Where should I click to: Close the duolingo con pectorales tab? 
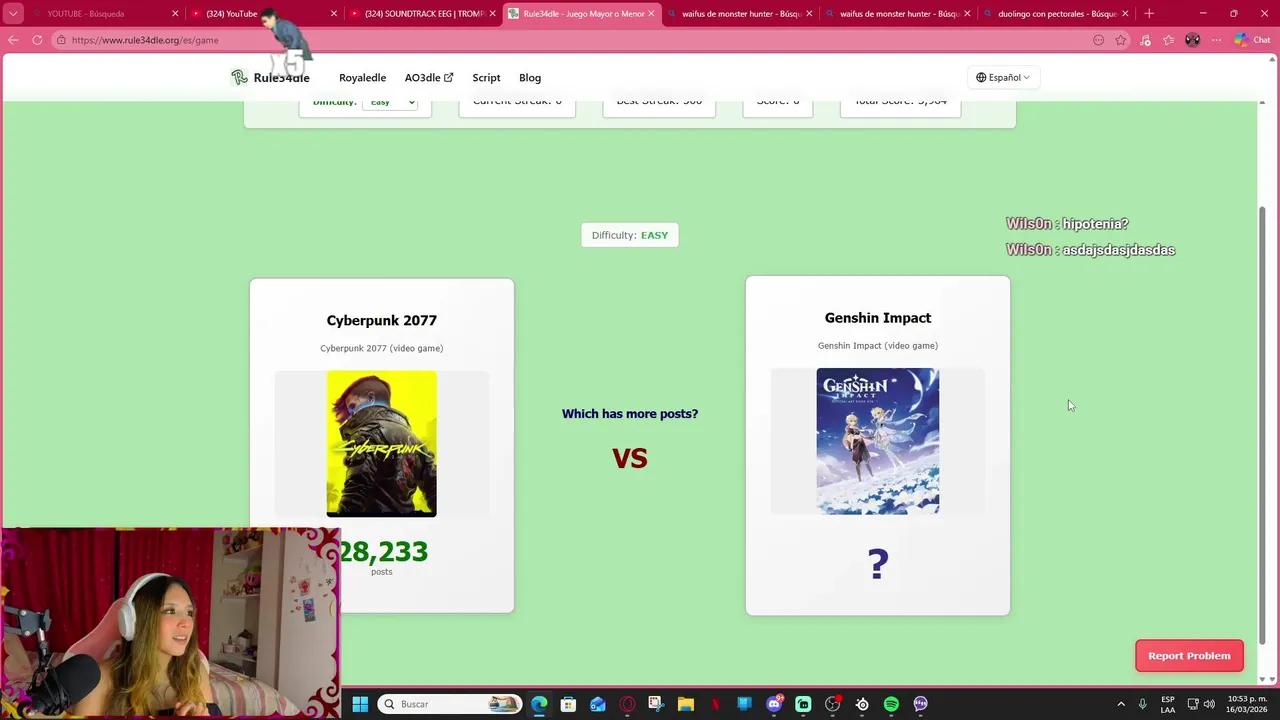click(1125, 14)
